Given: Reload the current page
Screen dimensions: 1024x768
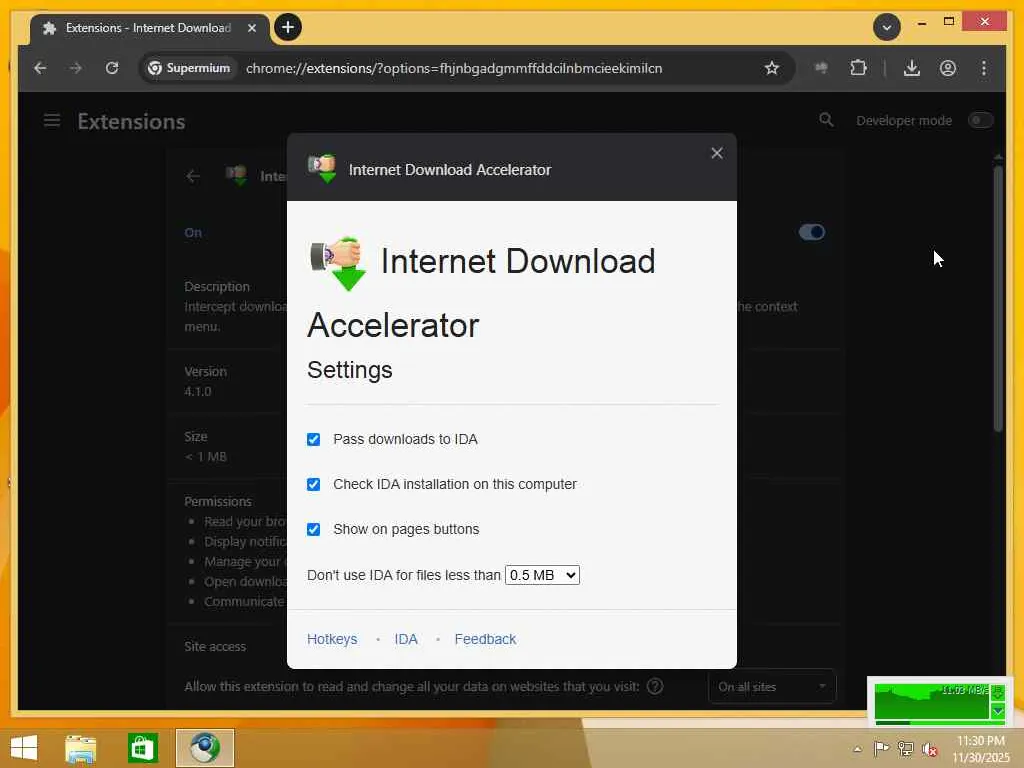Looking at the screenshot, I should click(x=112, y=68).
